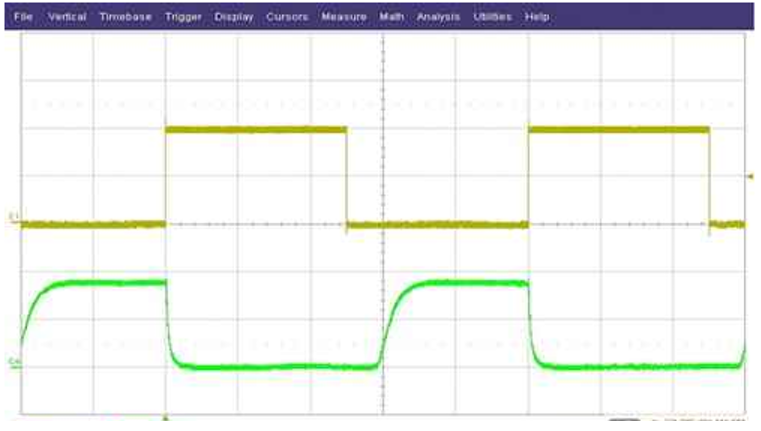Expand the Display menu
This screenshot has width=761, height=431.
[234, 17]
